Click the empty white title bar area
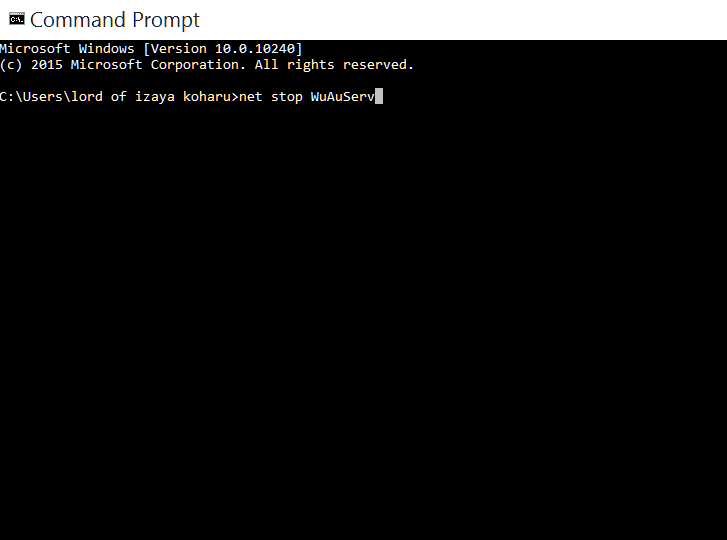727x540 pixels. [x=464, y=20]
